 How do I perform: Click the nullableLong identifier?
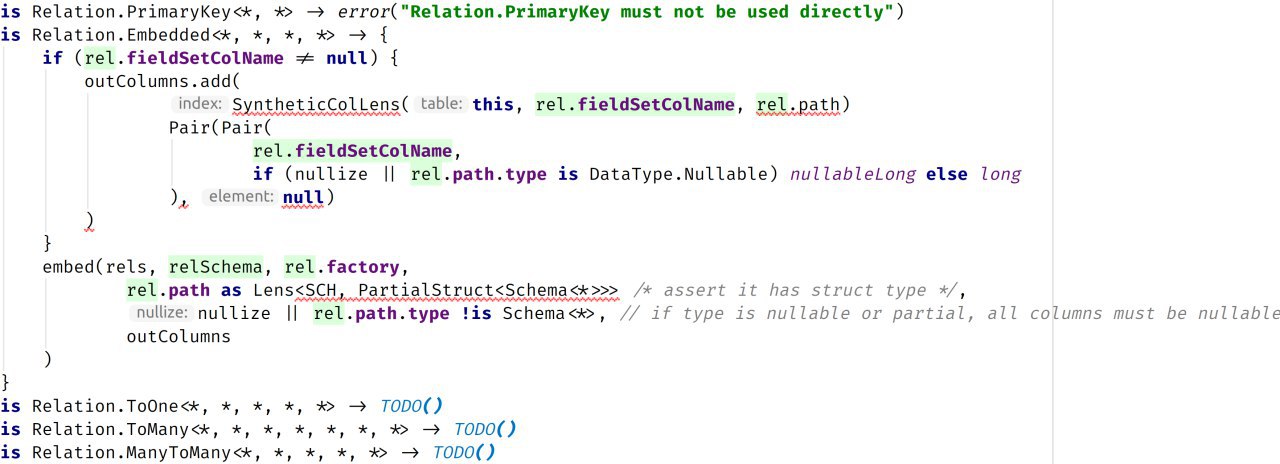(852, 174)
